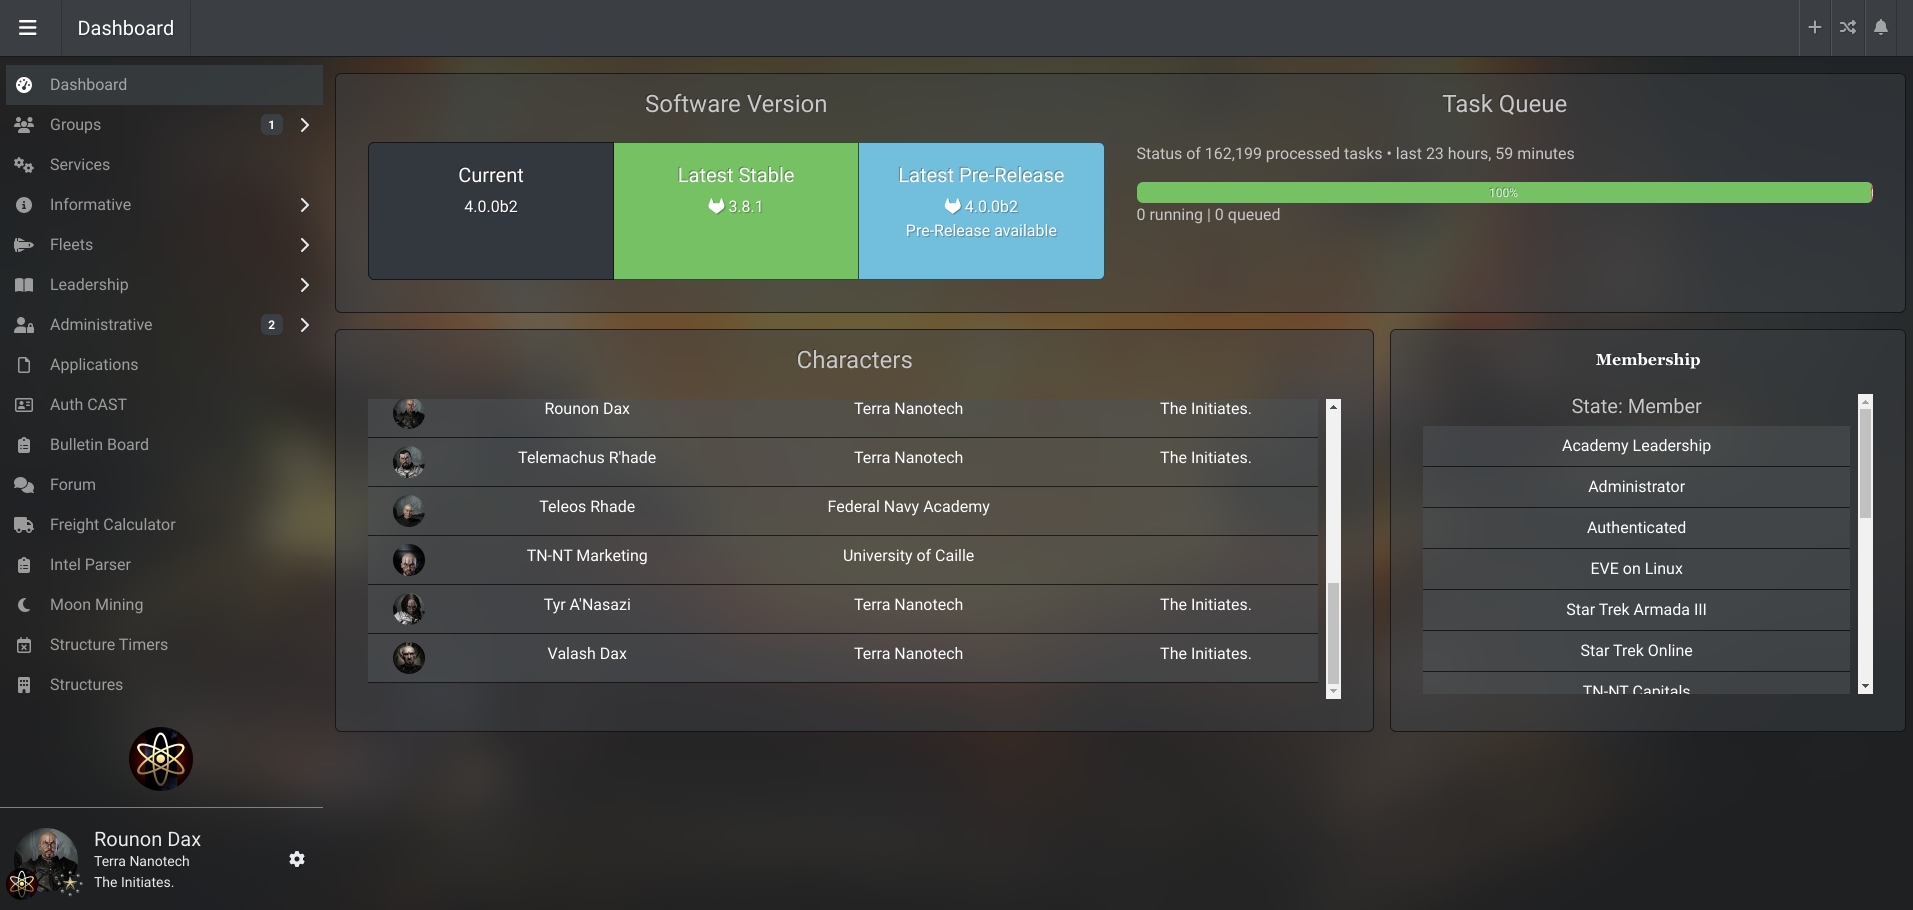This screenshot has height=910, width=1913.
Task: Toggle the sidebar with the hamburger menu
Action: [28, 28]
